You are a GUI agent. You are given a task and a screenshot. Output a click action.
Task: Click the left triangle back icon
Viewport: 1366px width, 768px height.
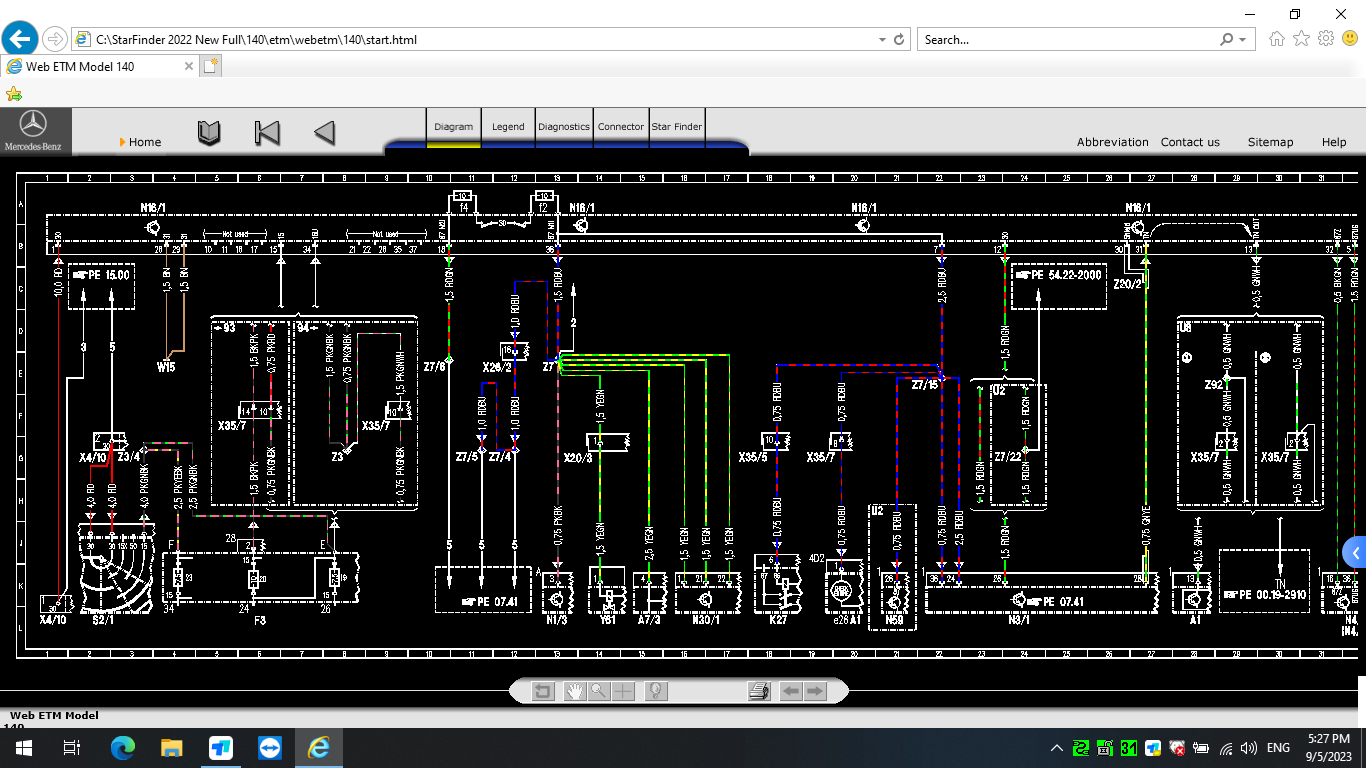(x=324, y=133)
